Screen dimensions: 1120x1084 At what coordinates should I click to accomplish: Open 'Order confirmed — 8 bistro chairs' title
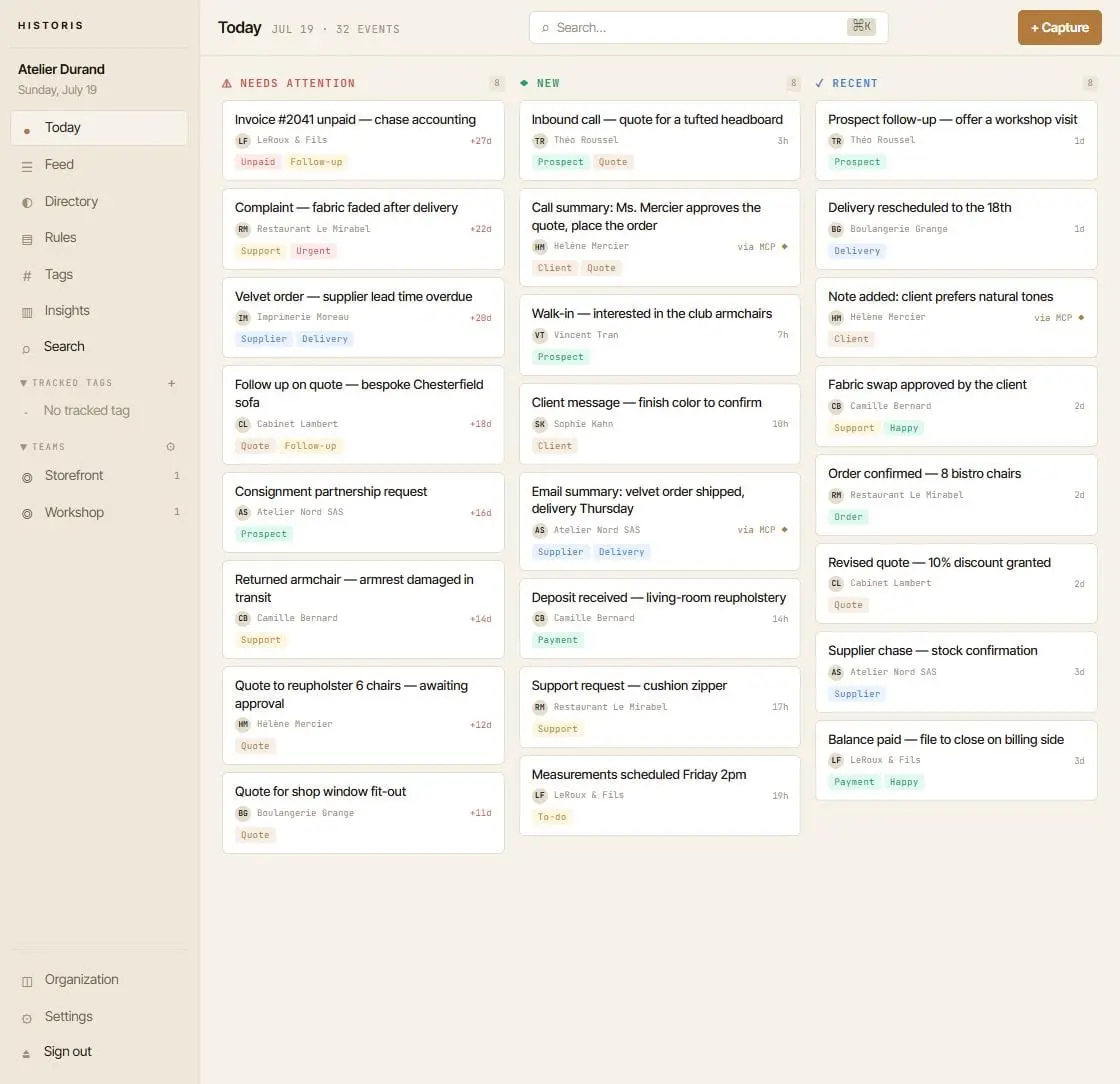click(x=924, y=474)
